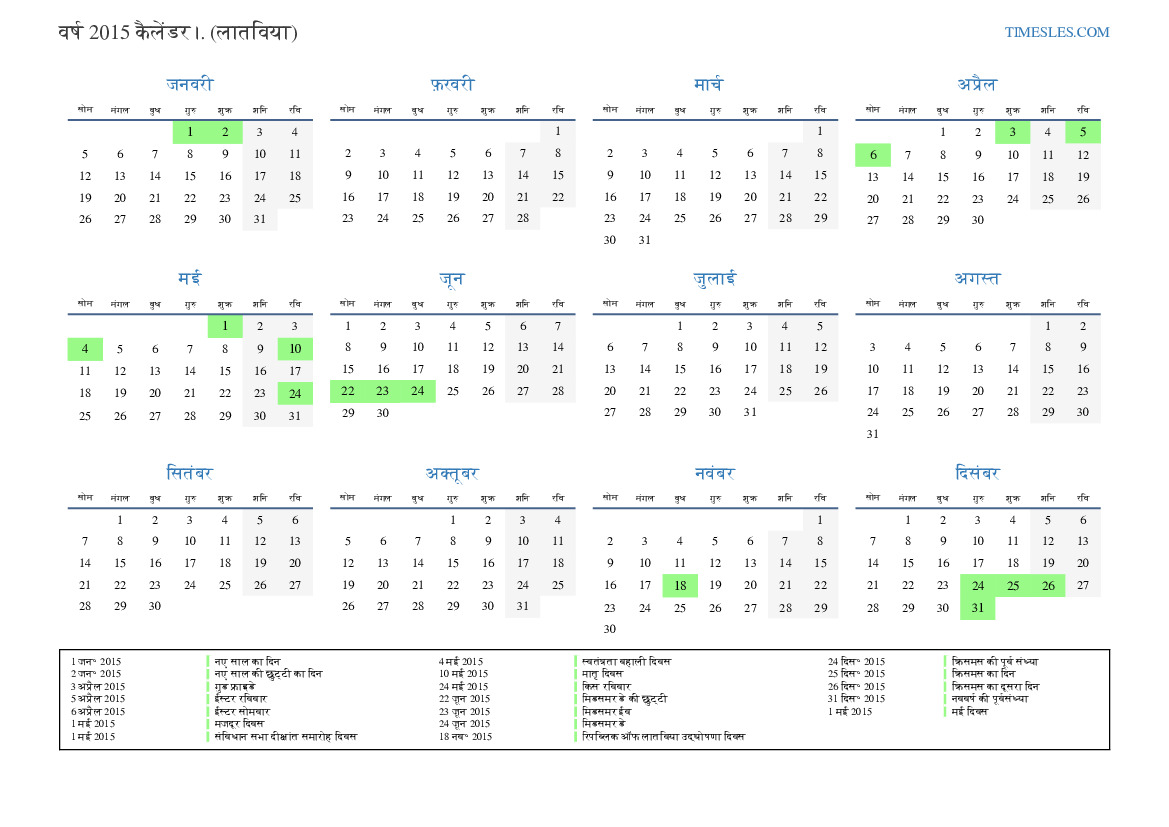Open the TIMESLES.COM link

pyautogui.click(x=1056, y=32)
